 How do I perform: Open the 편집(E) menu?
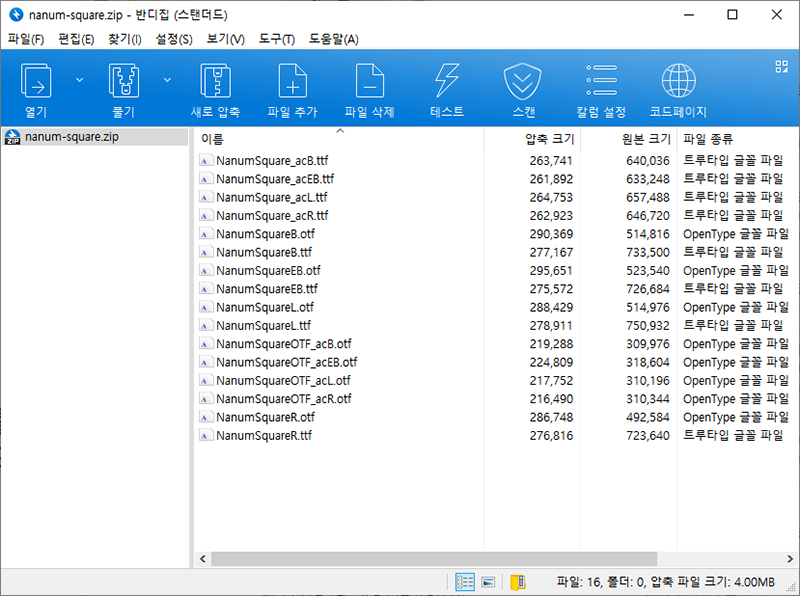(76, 39)
